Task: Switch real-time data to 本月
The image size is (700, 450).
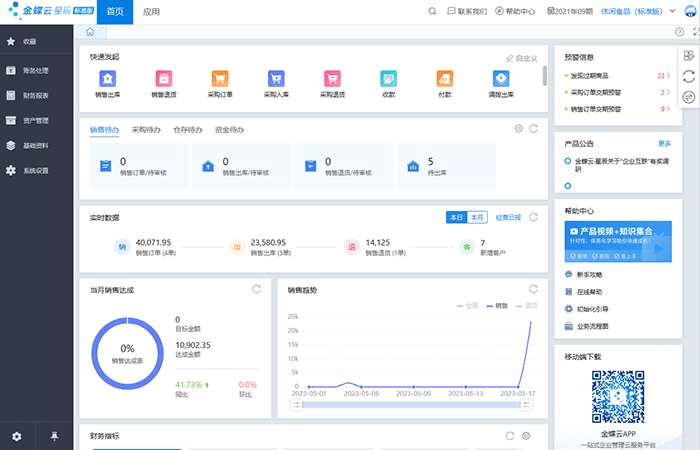Action: (477, 217)
